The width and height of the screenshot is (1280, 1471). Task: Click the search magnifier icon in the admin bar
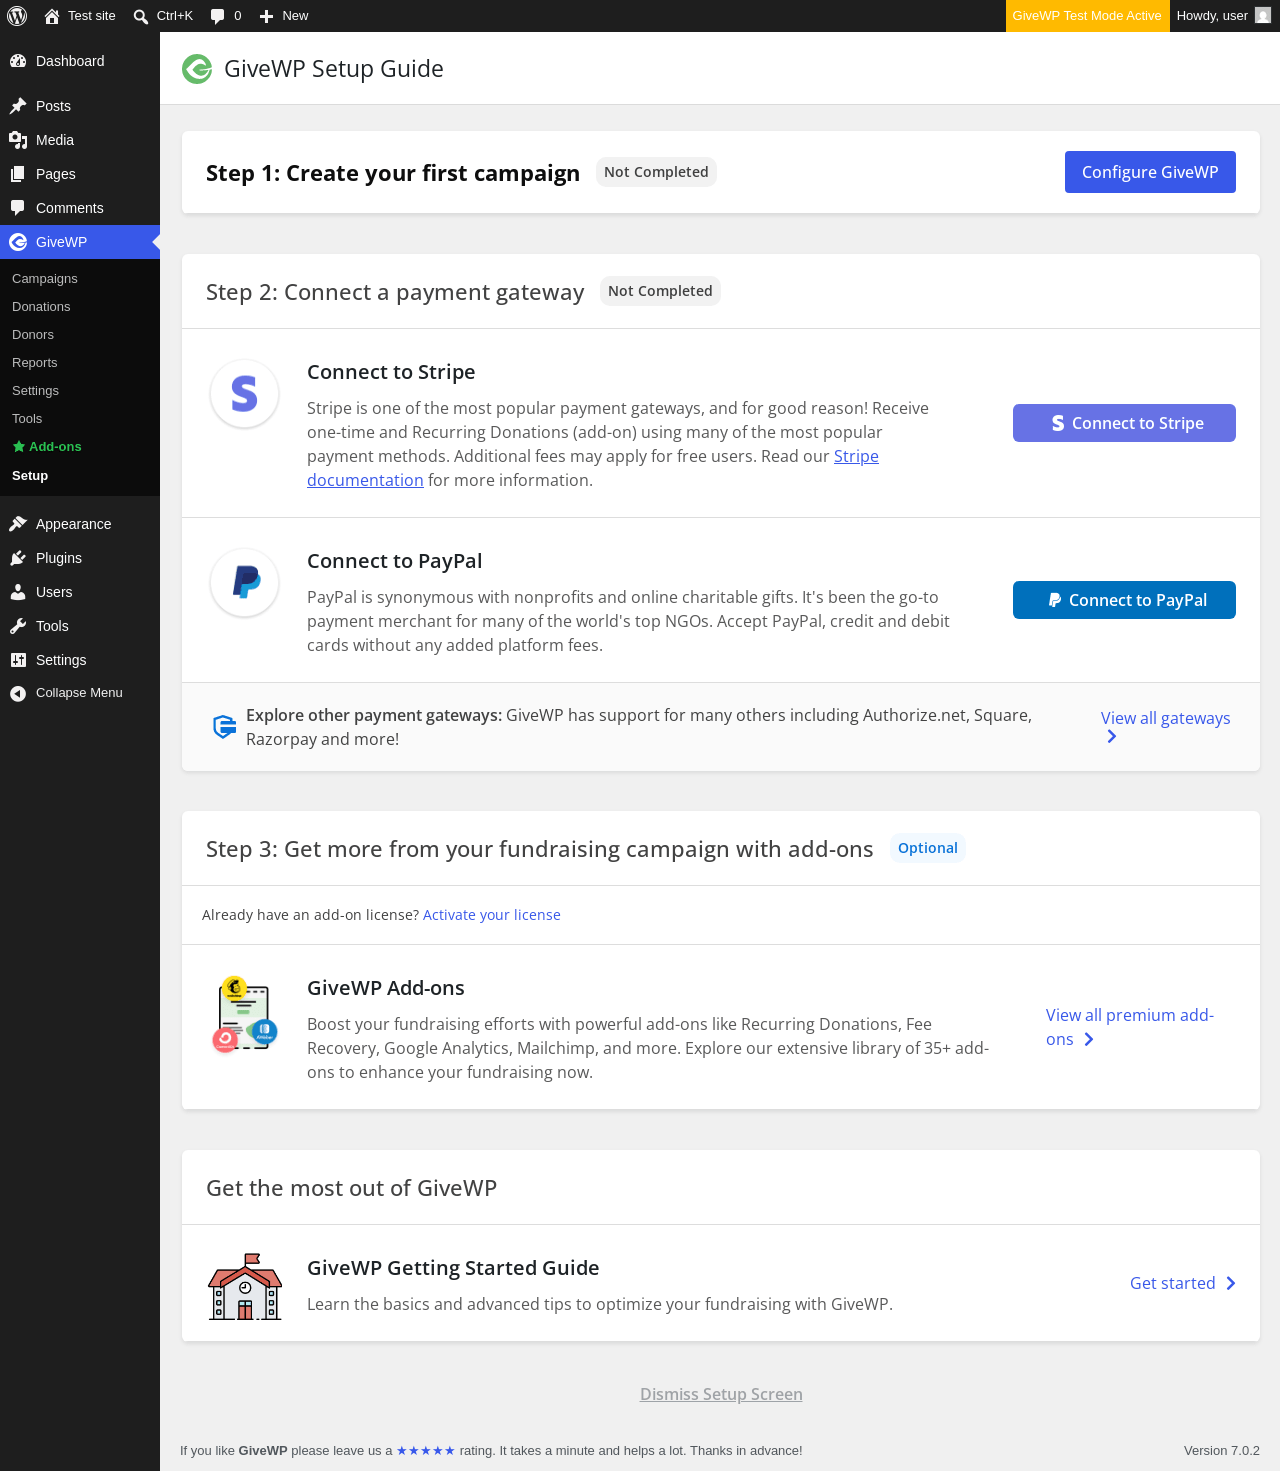(141, 16)
